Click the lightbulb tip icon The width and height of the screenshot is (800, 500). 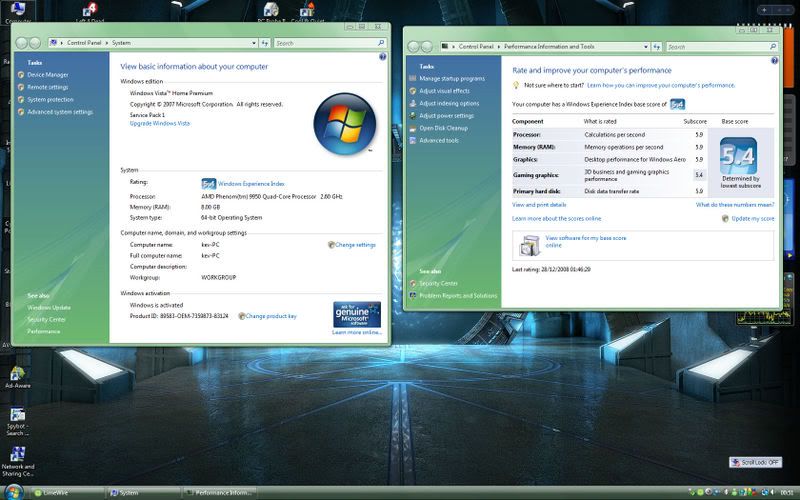tap(516, 85)
